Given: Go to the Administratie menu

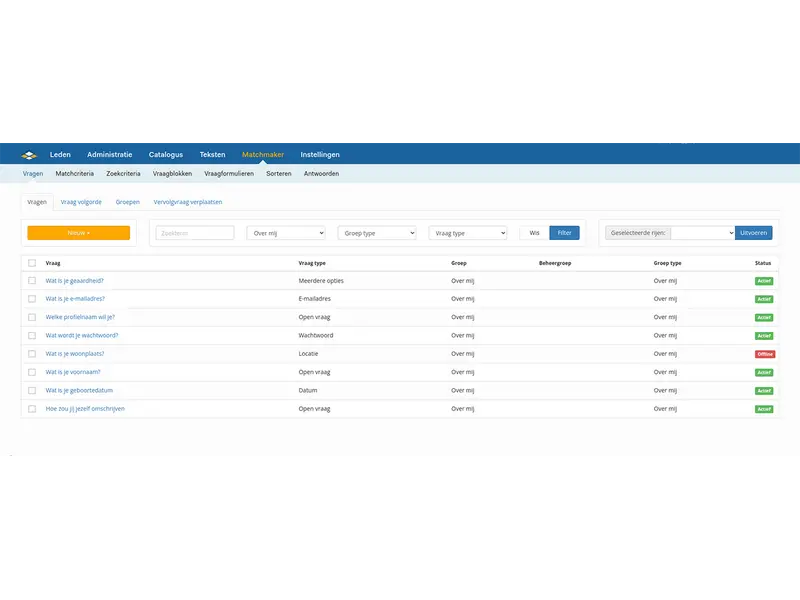Looking at the screenshot, I should pyautogui.click(x=110, y=155).
